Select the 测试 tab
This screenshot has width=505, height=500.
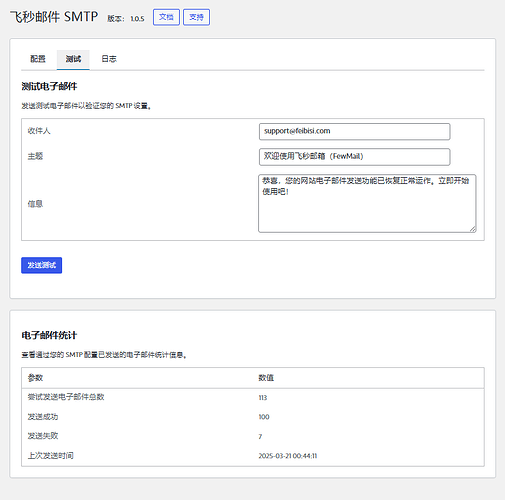pos(73,59)
